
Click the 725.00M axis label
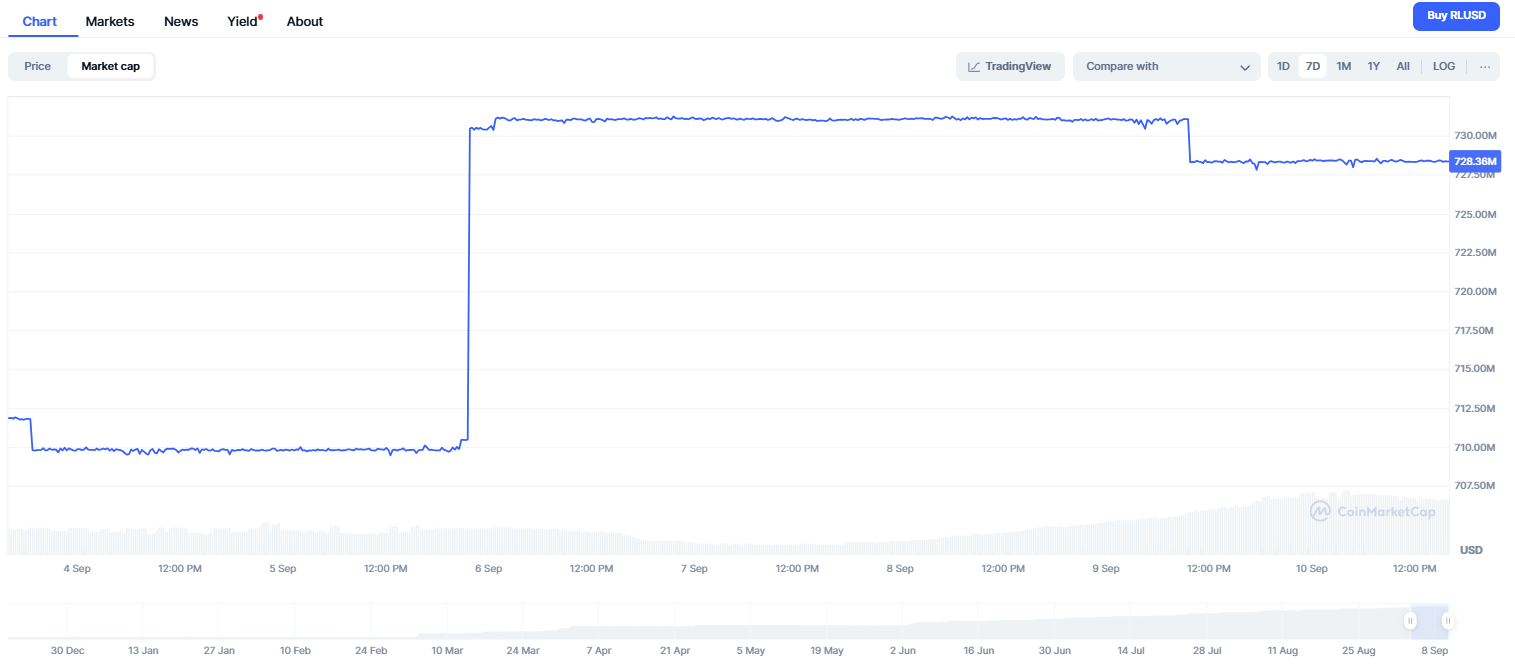point(1475,214)
